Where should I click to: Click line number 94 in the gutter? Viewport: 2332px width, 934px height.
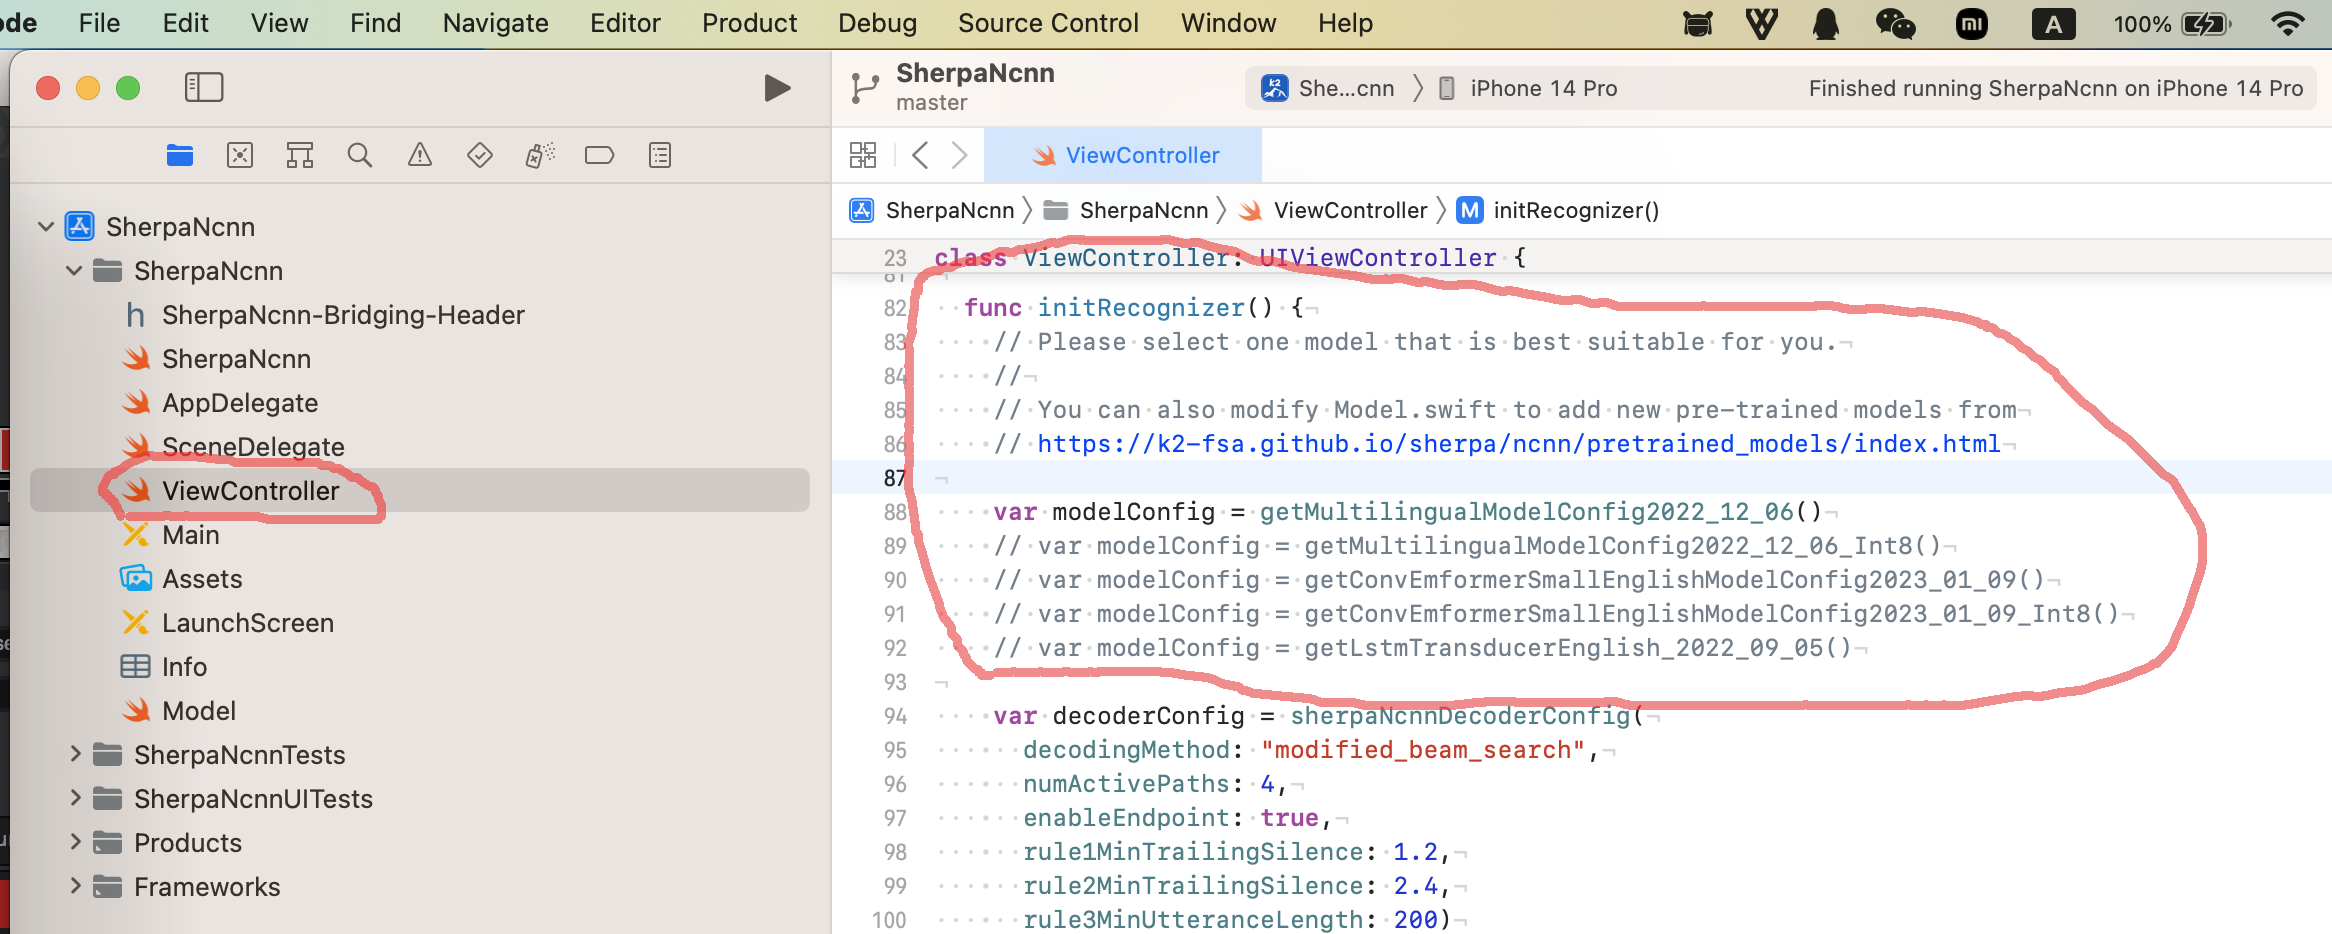click(894, 716)
